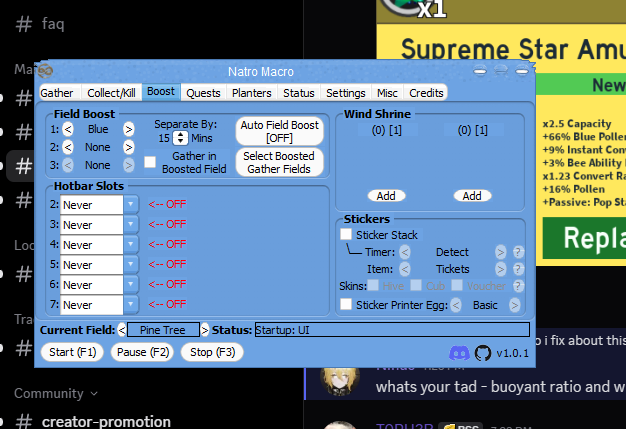Click Start (F1) button
Screen dimensions: 626x429
coord(72,352)
